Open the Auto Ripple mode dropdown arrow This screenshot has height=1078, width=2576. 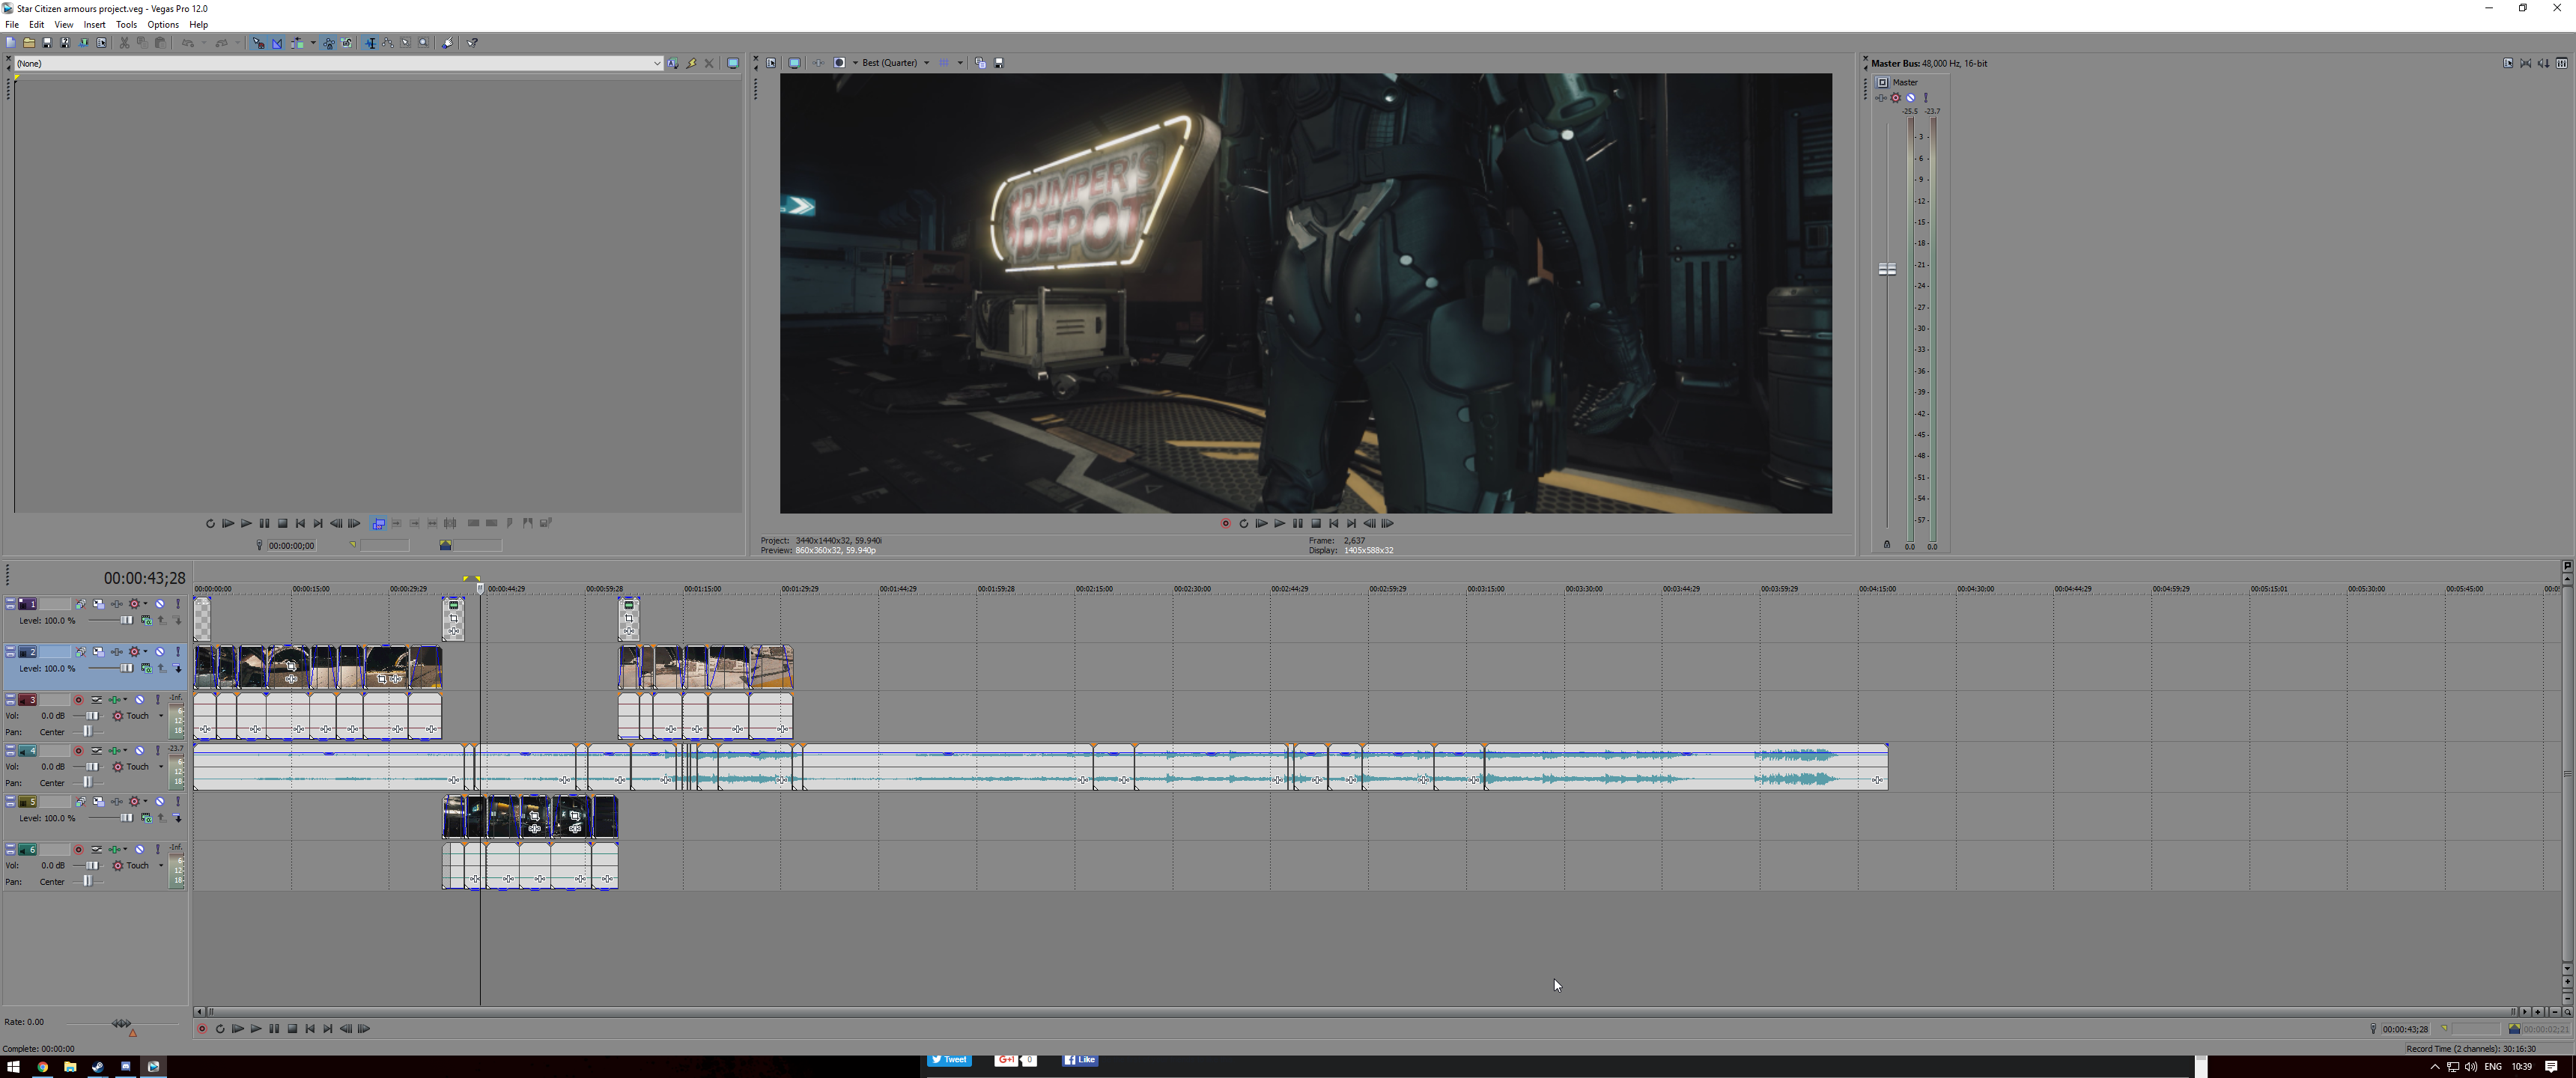click(x=313, y=43)
